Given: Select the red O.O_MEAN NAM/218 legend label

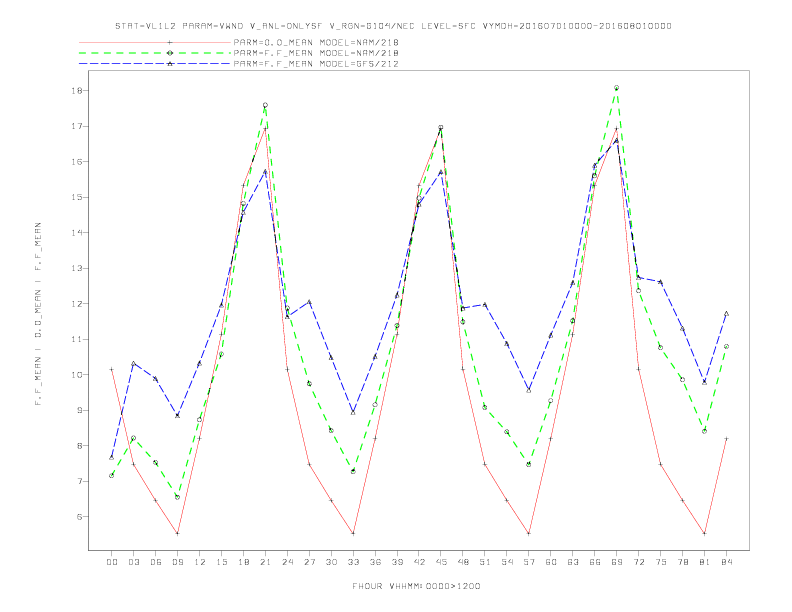Looking at the screenshot, I should [x=316, y=42].
